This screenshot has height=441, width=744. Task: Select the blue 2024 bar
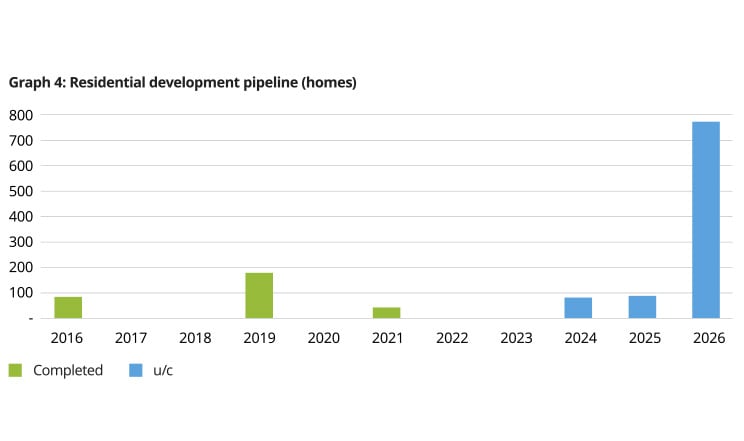pyautogui.click(x=578, y=307)
